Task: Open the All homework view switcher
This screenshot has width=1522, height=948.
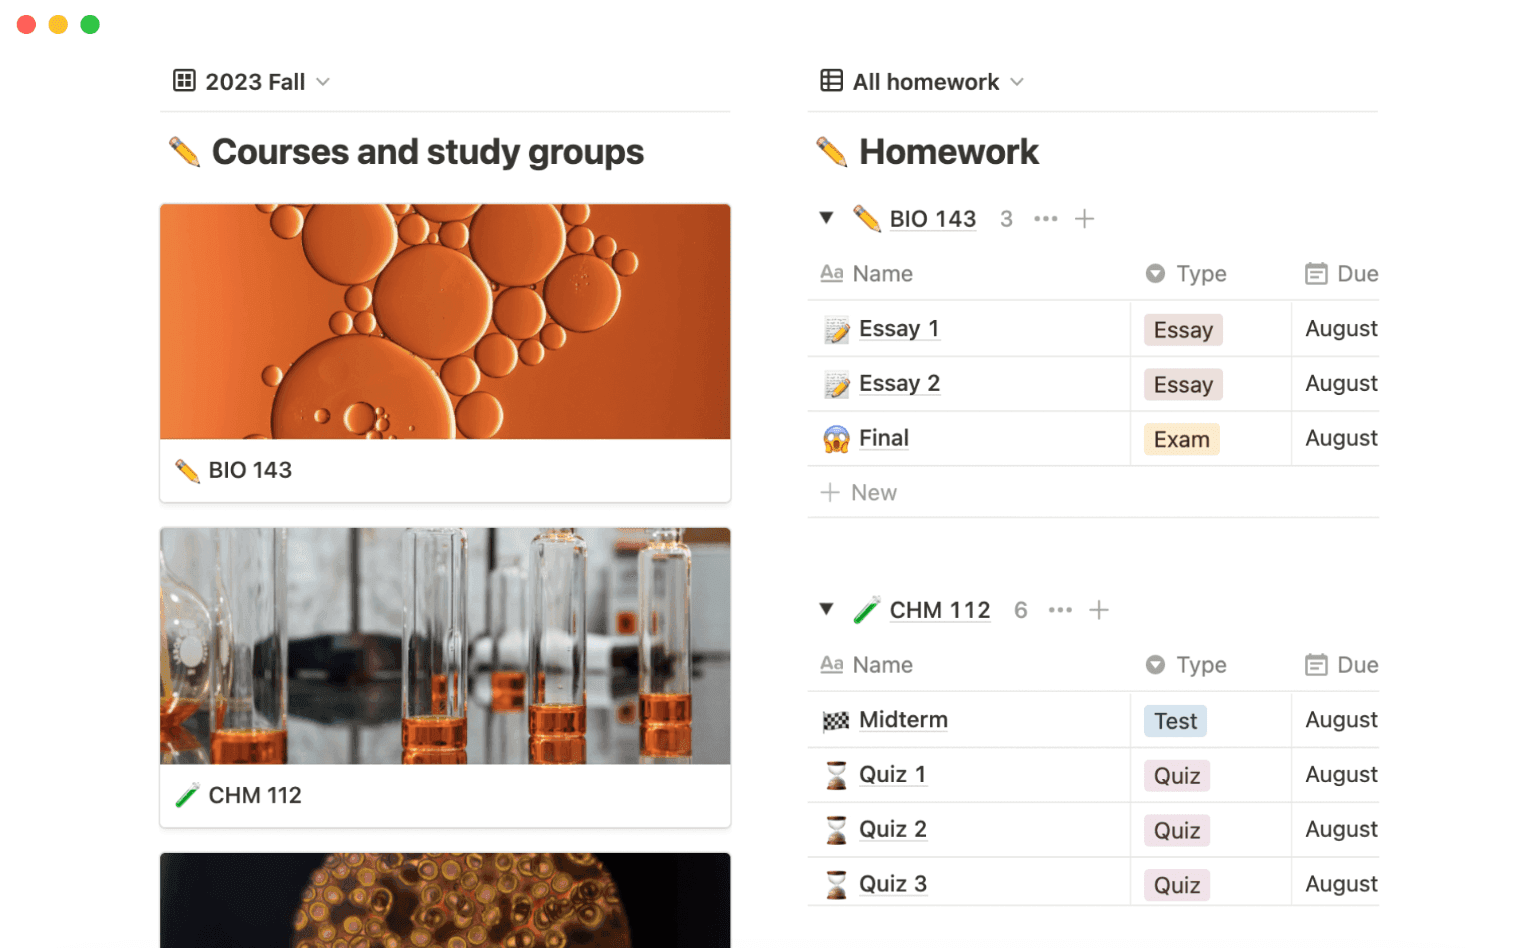Action: click(x=1018, y=82)
